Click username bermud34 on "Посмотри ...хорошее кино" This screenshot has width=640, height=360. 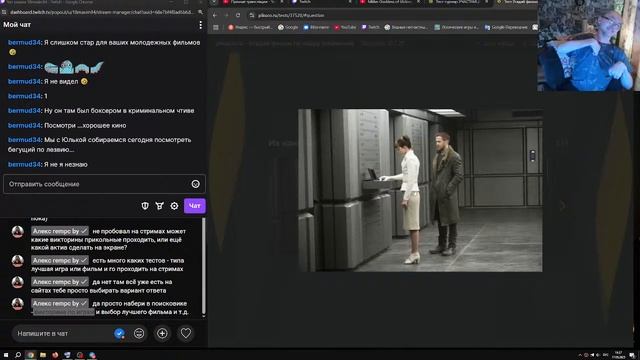tap(24, 125)
